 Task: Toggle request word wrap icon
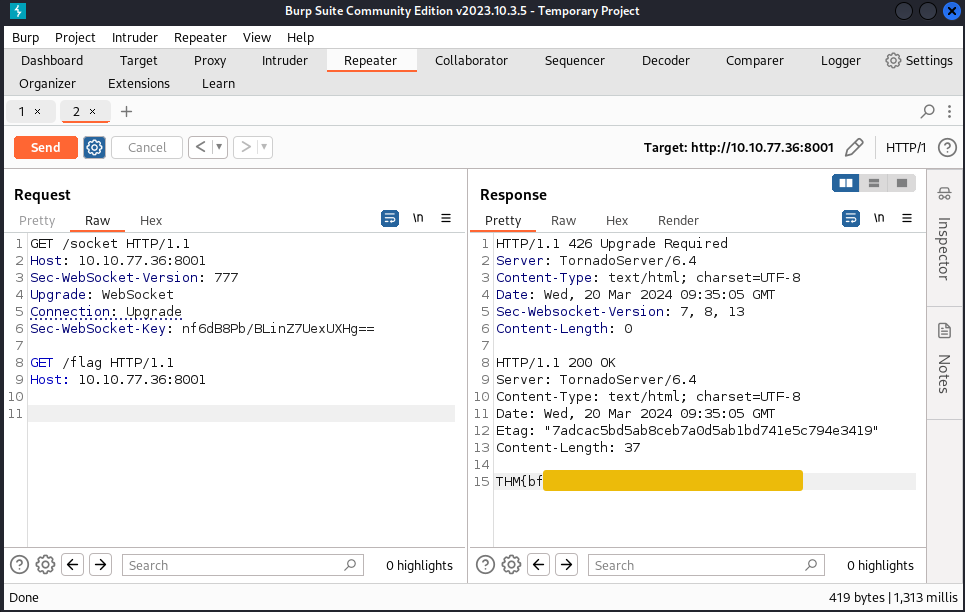click(x=390, y=218)
